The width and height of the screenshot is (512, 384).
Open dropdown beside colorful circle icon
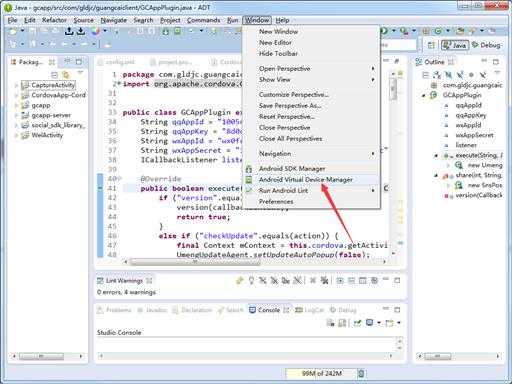click(105, 31)
